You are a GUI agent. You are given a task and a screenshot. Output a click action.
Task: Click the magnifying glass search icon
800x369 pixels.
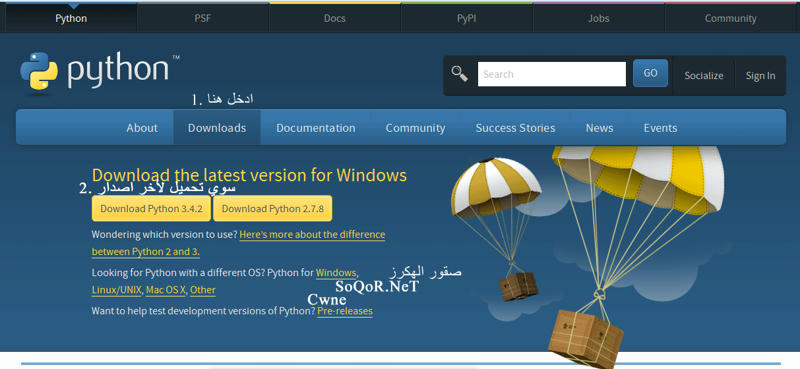(460, 74)
